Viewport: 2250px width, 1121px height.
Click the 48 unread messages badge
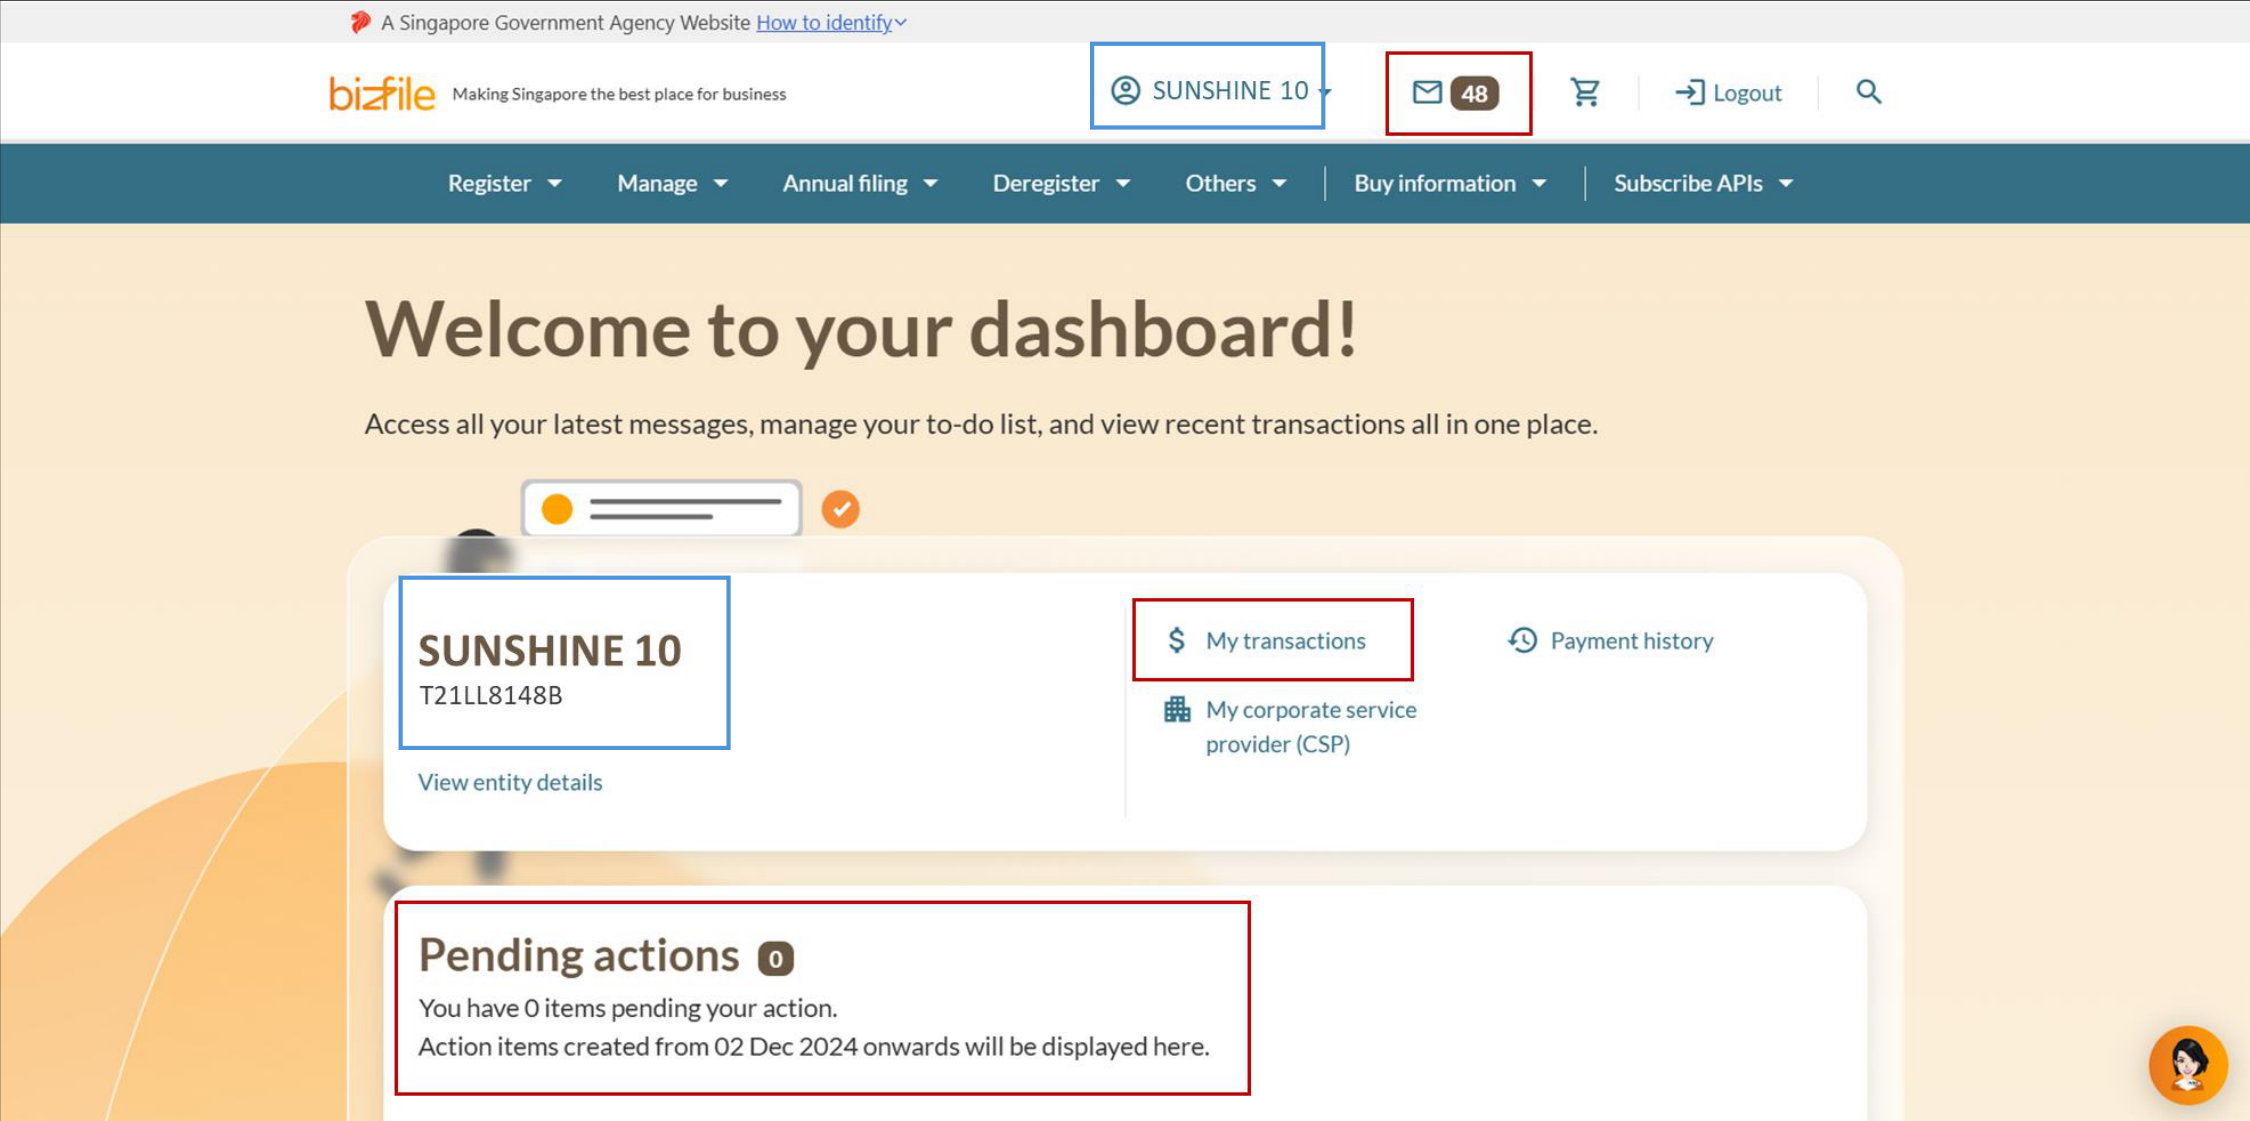1474,93
